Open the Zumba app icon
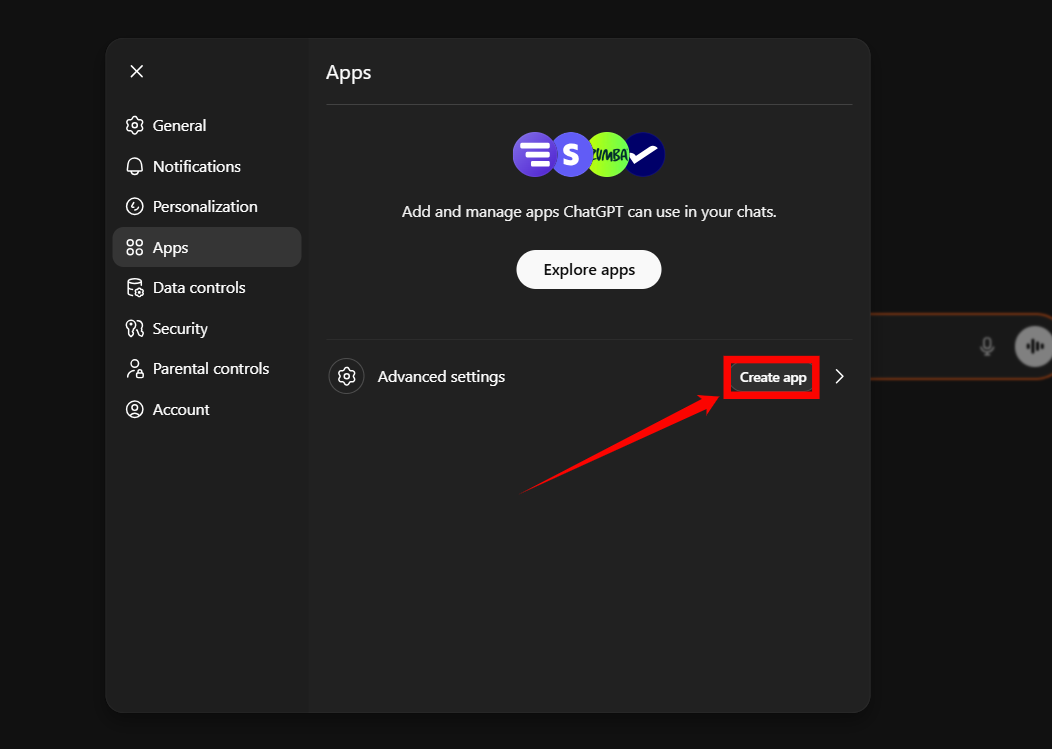1052x749 pixels. 608,154
